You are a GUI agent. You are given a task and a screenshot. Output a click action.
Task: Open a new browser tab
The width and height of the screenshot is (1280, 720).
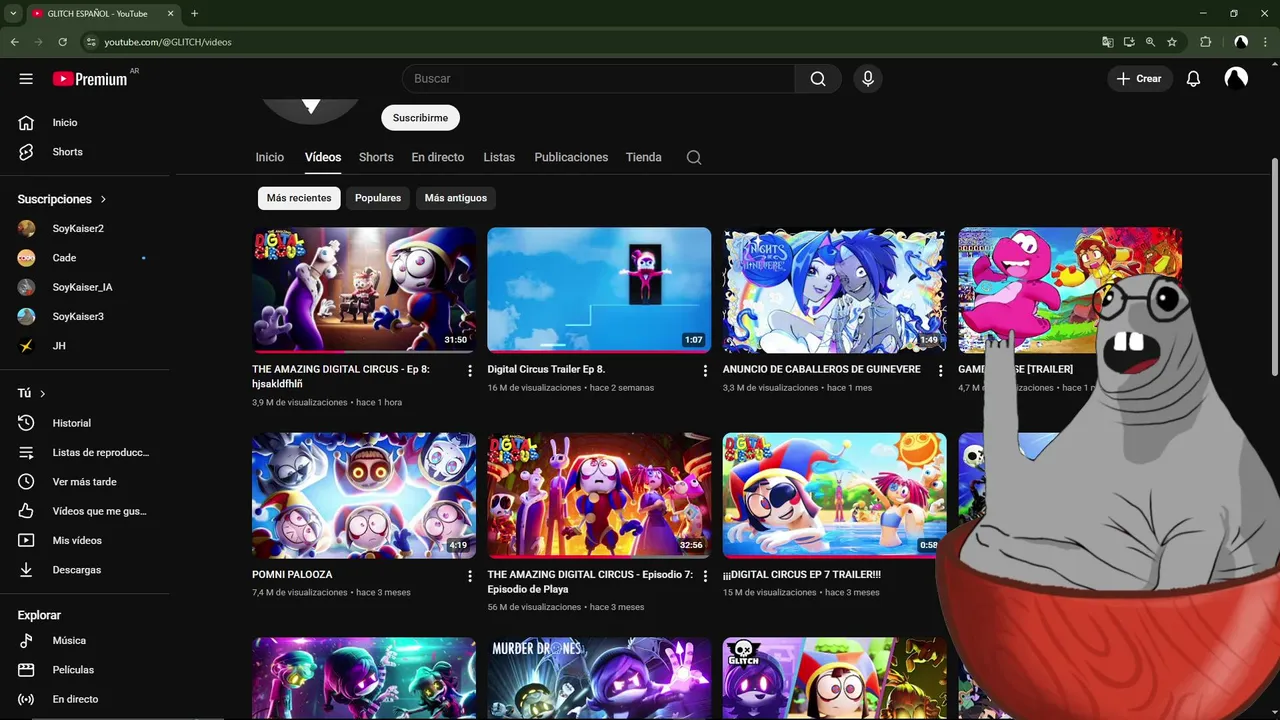[194, 13]
